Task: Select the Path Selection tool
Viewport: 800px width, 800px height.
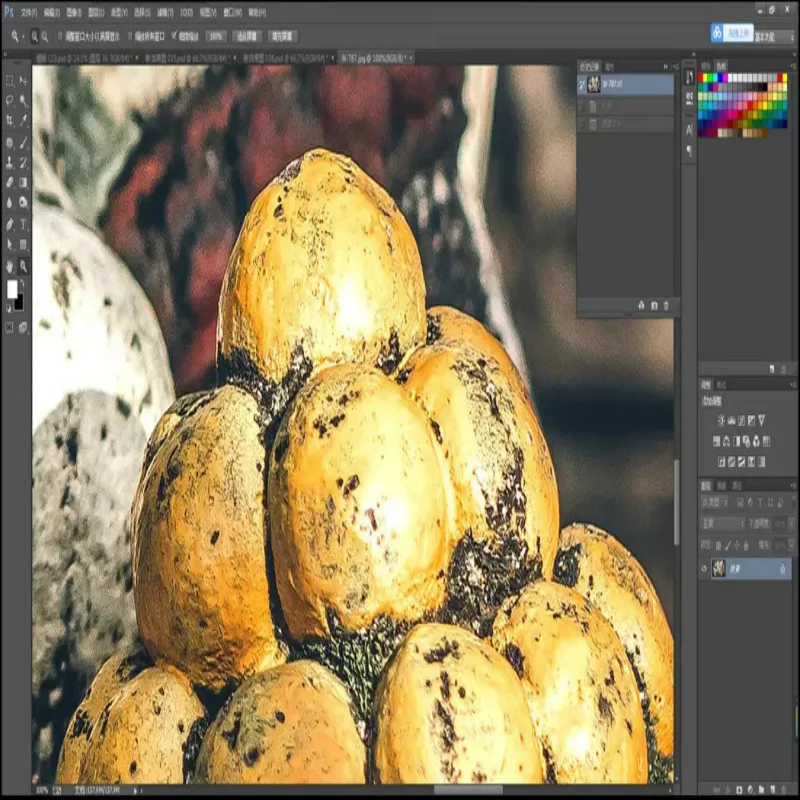Action: click(10, 244)
